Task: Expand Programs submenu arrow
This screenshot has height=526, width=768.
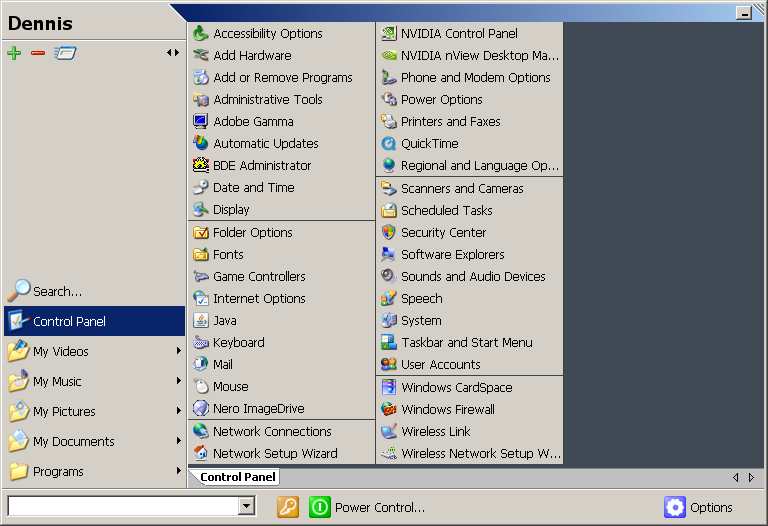Action: coord(178,471)
